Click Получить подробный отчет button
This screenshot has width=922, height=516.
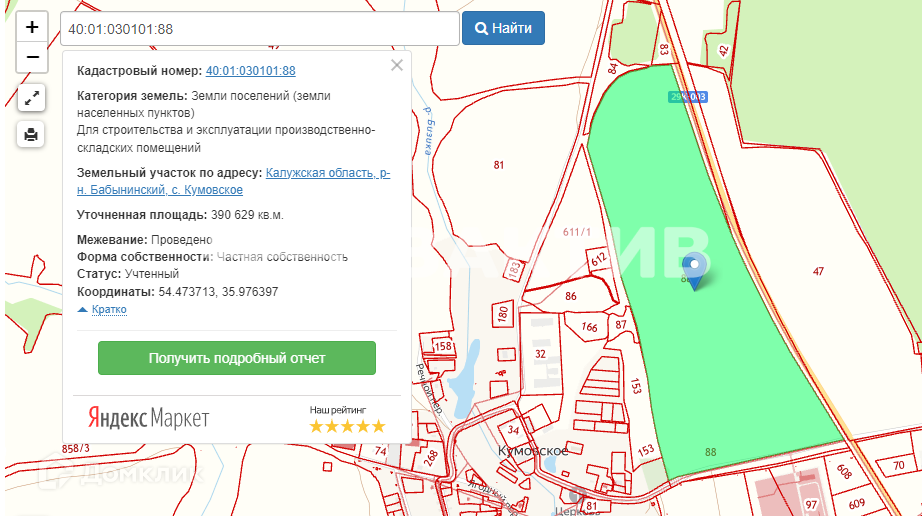click(x=237, y=358)
